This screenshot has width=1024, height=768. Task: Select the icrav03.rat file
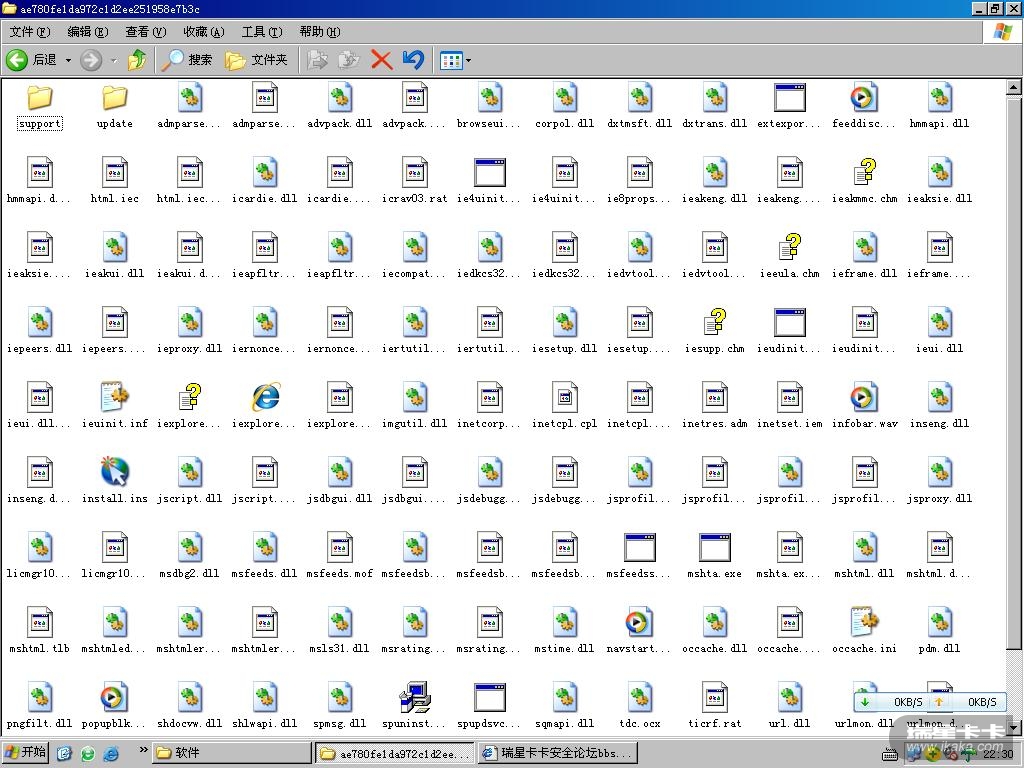pyautogui.click(x=415, y=180)
